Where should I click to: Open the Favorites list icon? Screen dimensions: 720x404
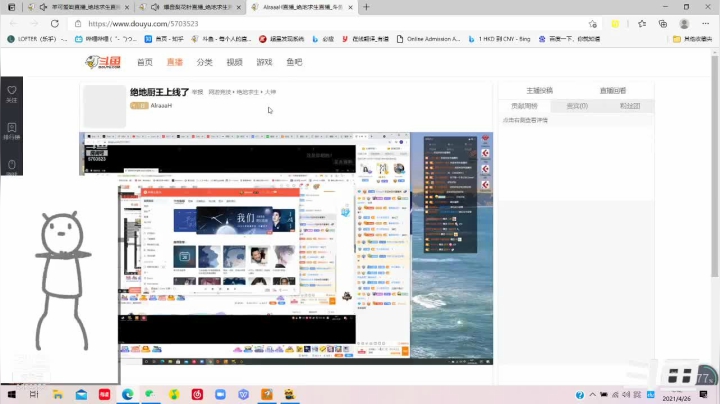642,23
